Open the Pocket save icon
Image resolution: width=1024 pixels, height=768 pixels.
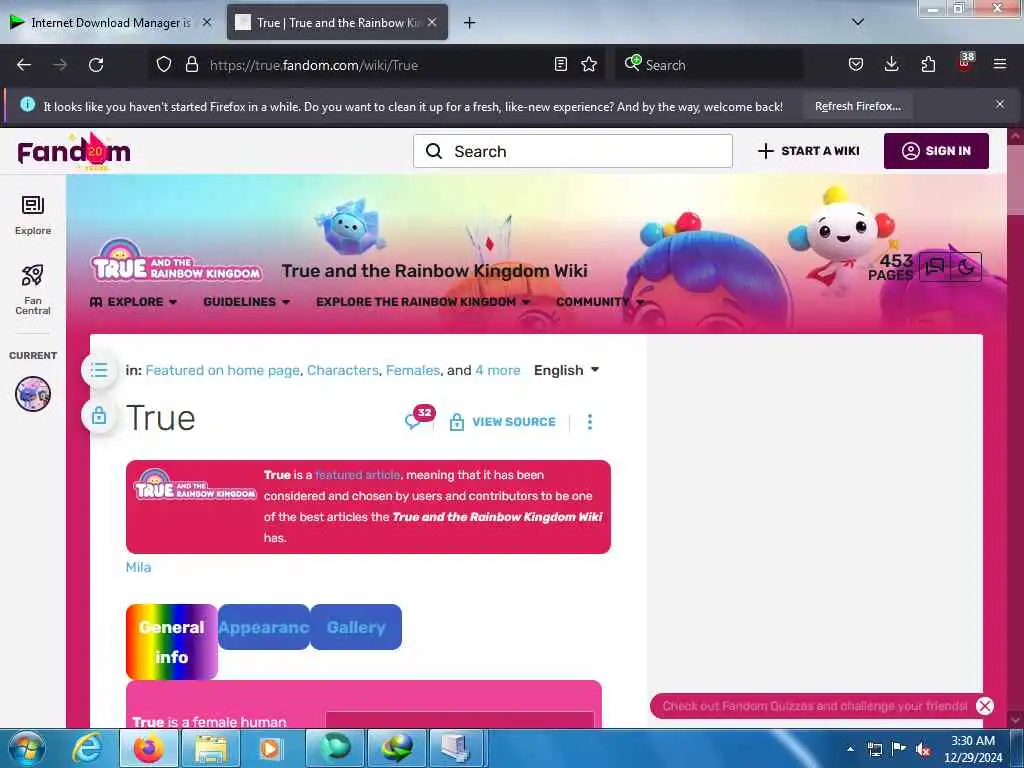tap(856, 65)
